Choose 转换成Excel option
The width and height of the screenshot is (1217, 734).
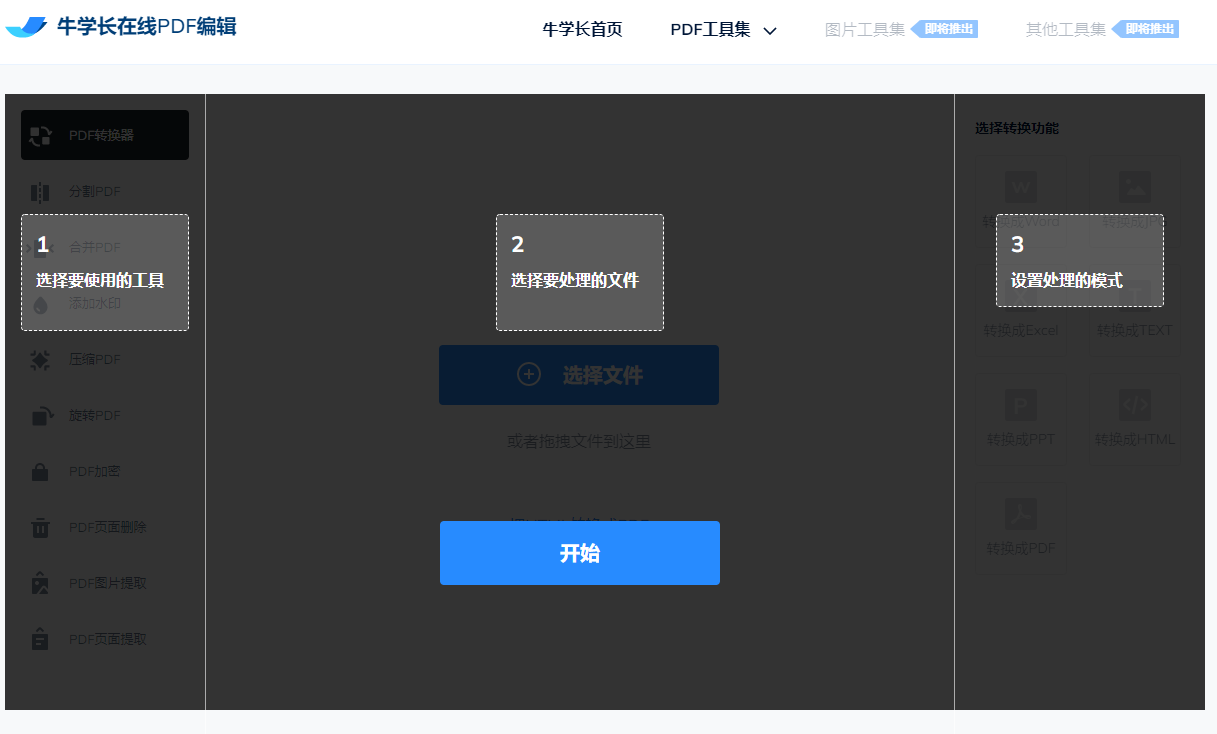[1021, 330]
